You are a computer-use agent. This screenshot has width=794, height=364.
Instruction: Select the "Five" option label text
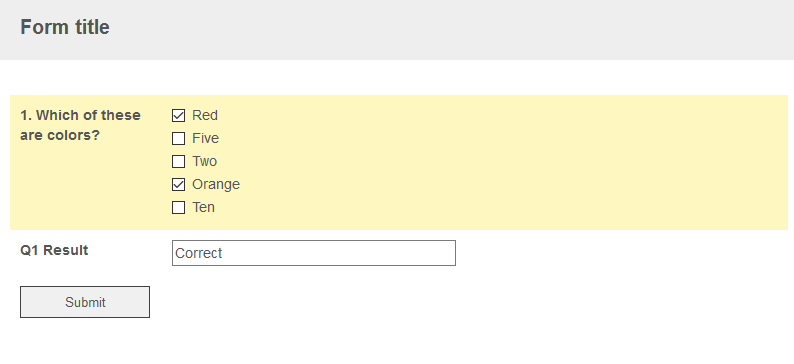click(206, 138)
